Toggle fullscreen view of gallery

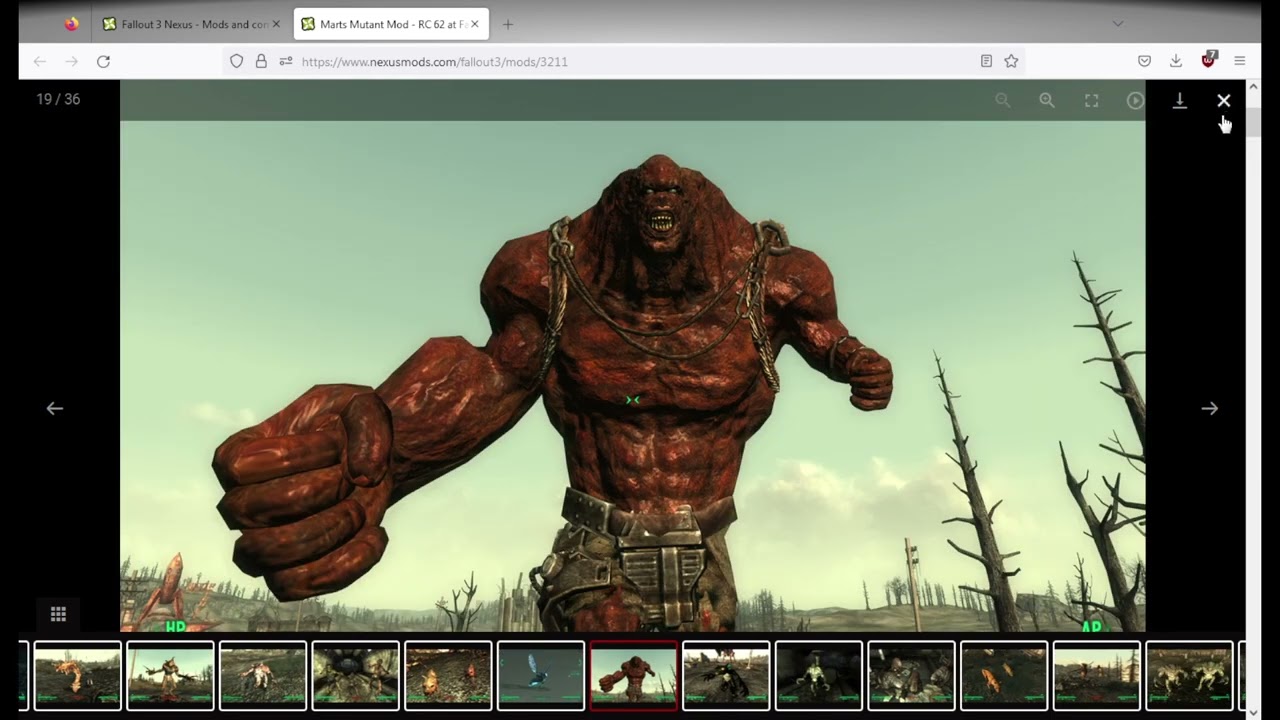coord(1091,100)
